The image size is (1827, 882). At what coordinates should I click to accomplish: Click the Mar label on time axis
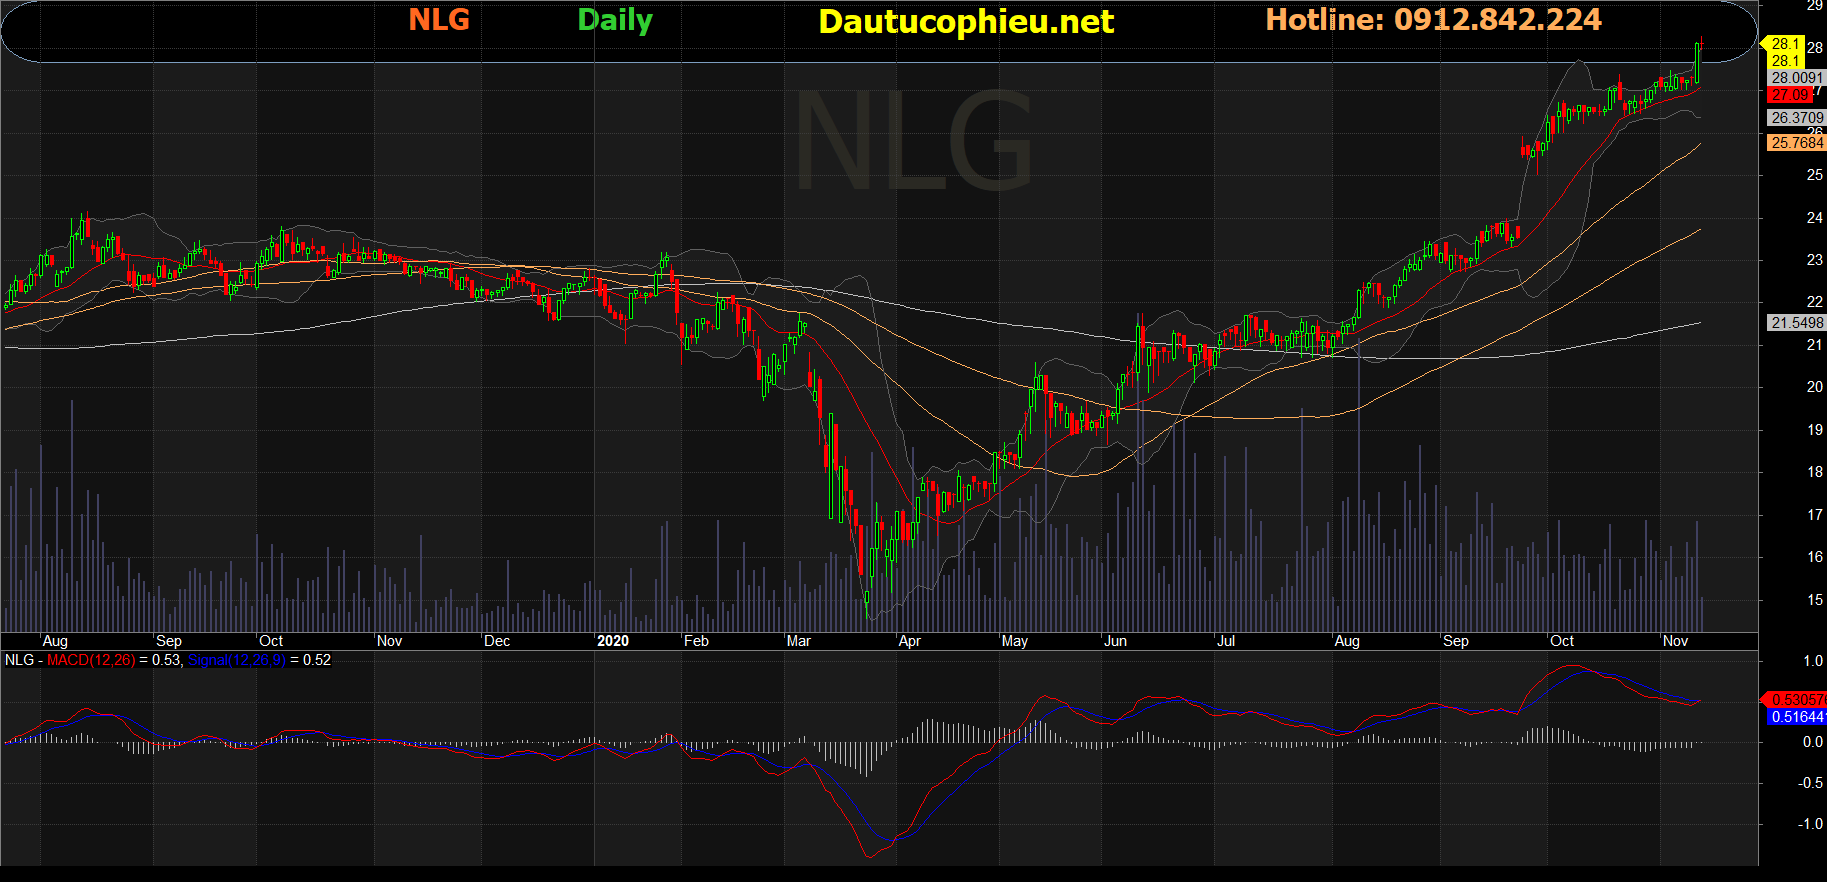(799, 641)
